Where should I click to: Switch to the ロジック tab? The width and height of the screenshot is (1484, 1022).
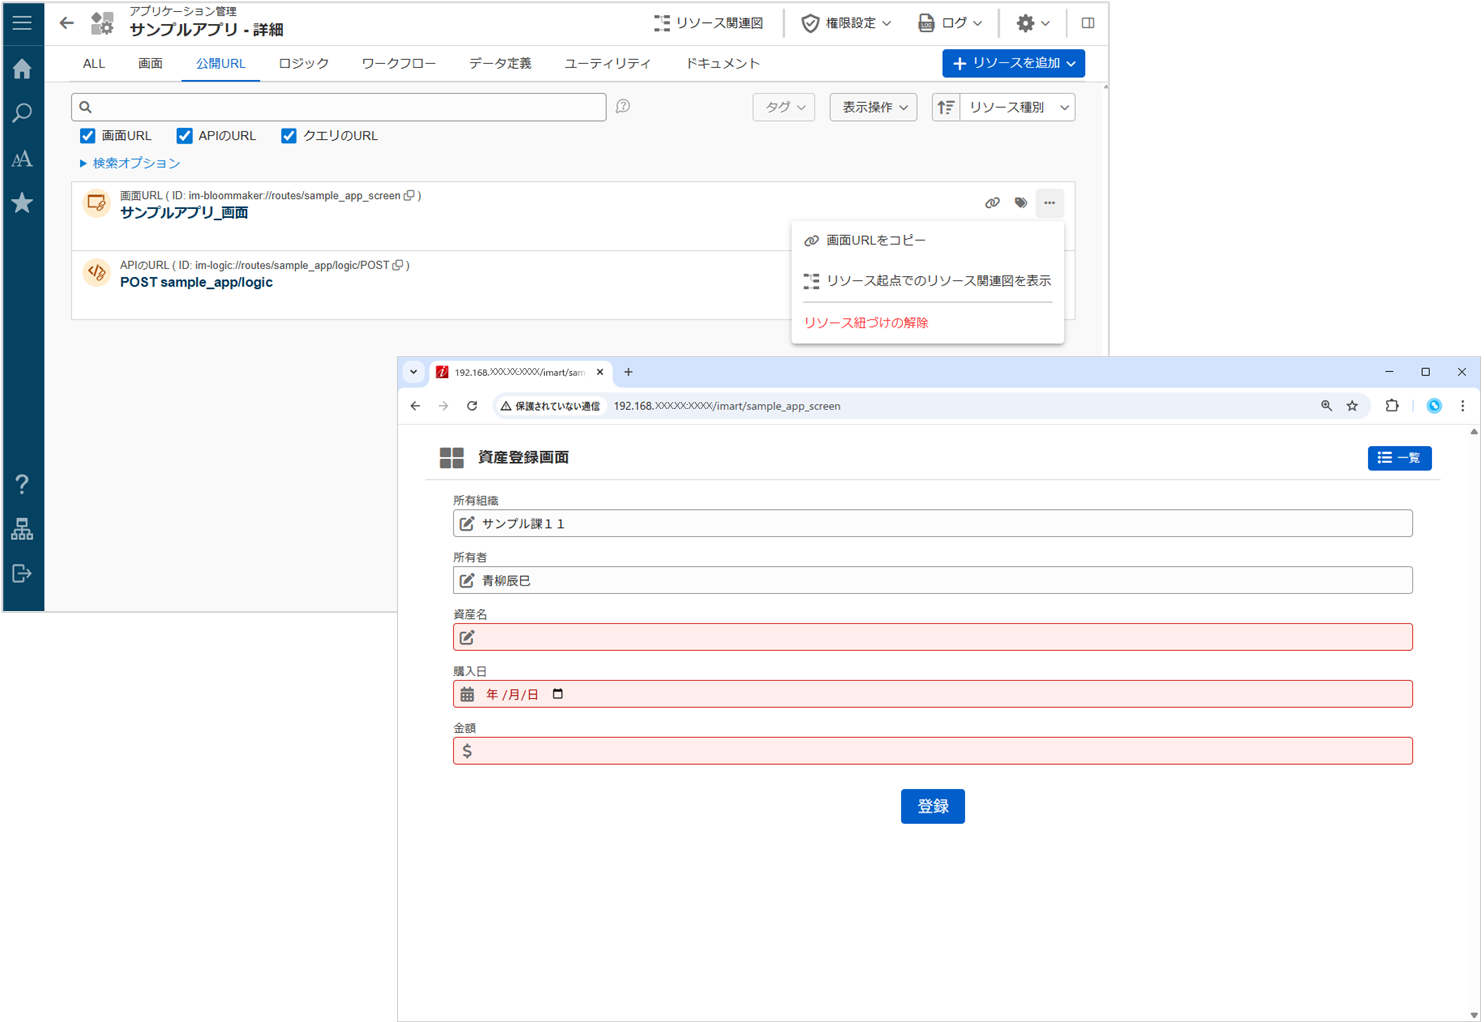coord(303,63)
